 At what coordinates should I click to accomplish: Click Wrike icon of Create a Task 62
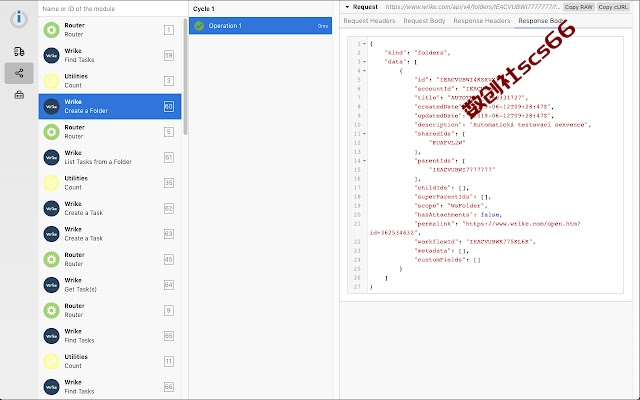click(51, 208)
